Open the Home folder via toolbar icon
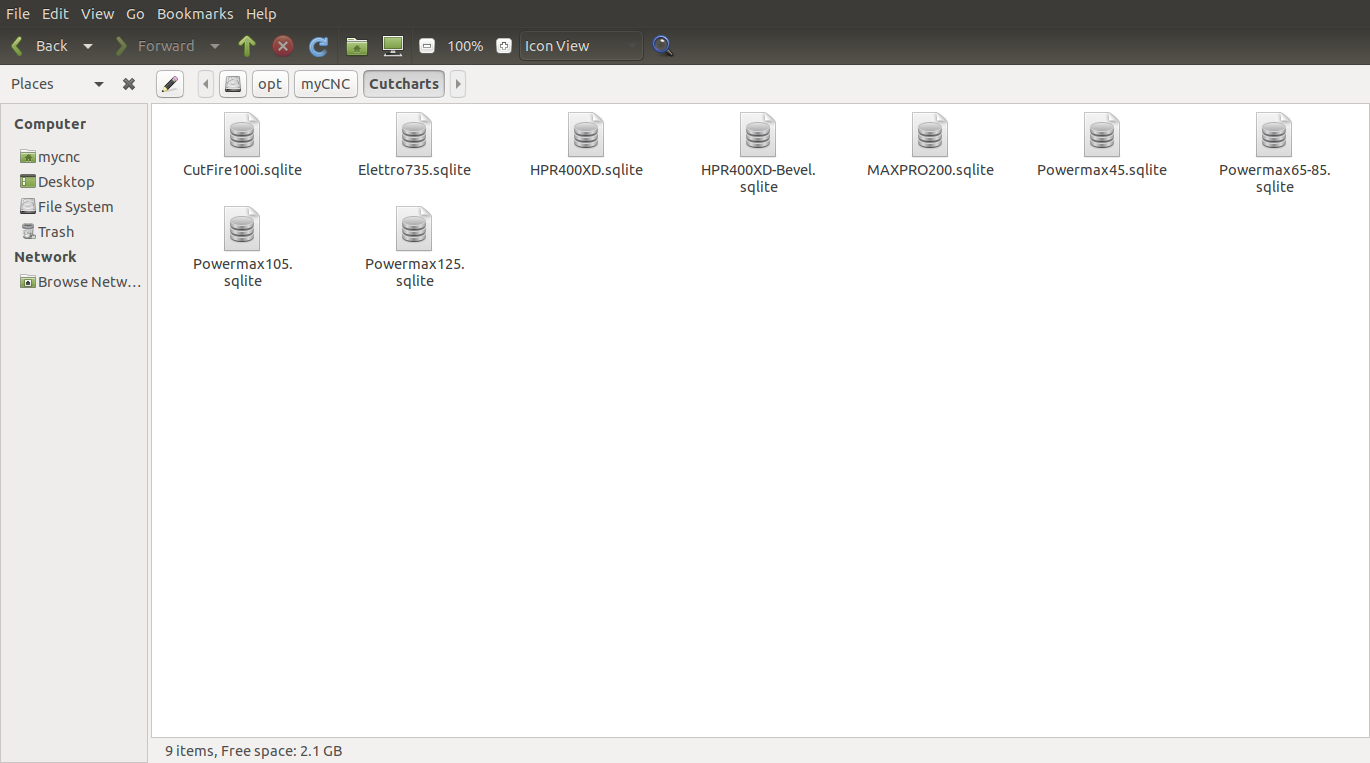1370x763 pixels. pyautogui.click(x=357, y=46)
